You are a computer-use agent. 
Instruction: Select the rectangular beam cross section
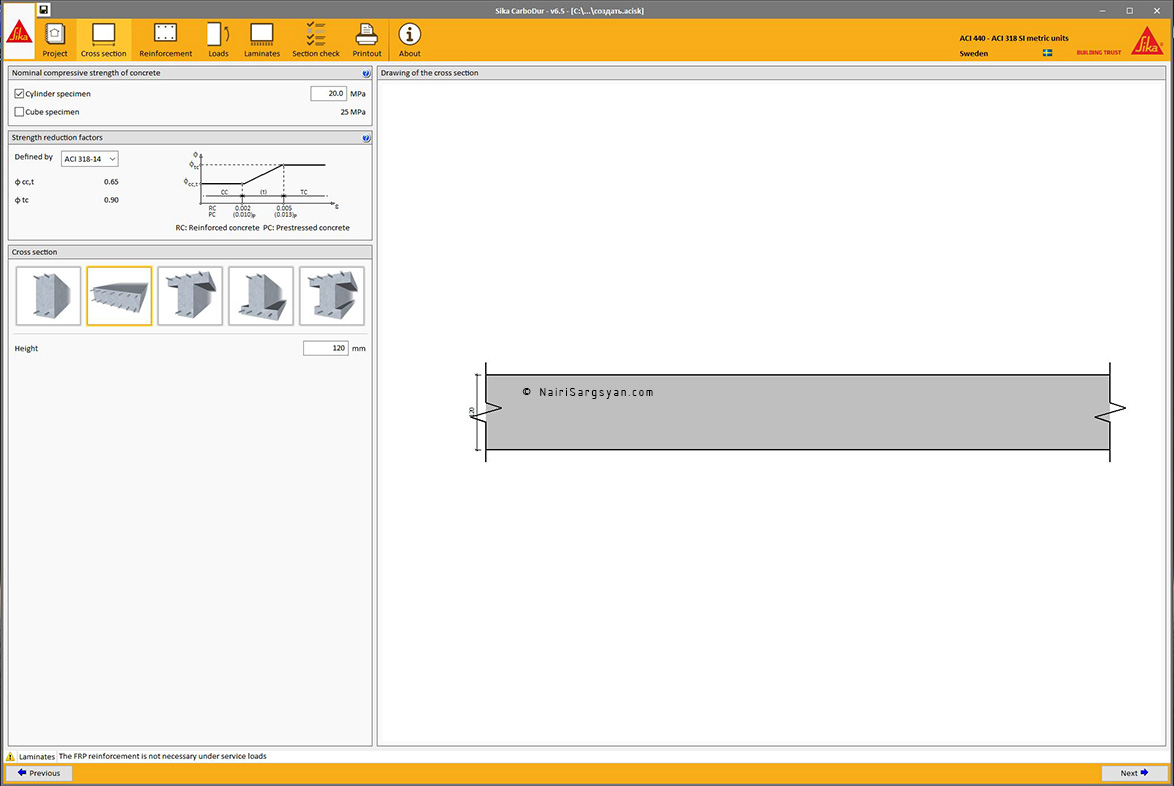[x=49, y=296]
